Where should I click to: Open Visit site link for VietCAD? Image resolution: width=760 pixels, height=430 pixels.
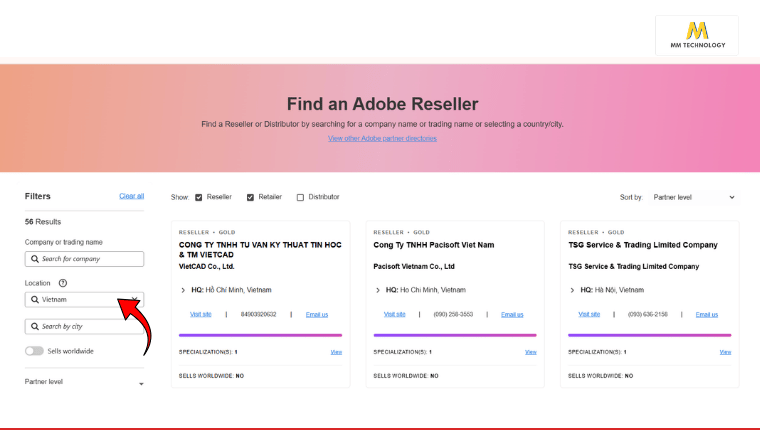pyautogui.click(x=201, y=314)
